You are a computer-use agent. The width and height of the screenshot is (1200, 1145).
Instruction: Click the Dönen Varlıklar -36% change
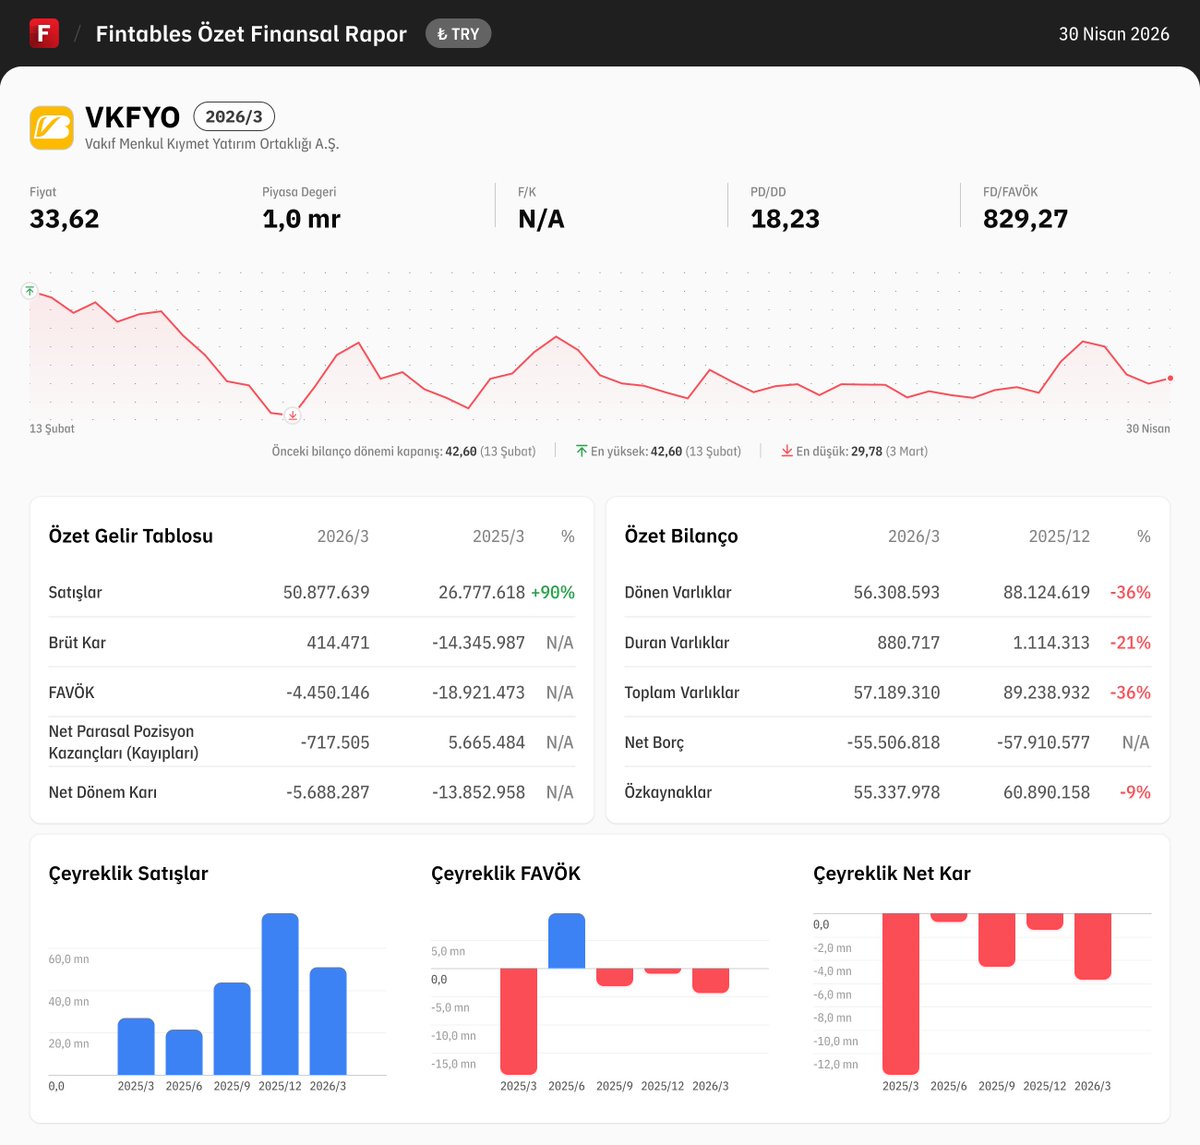1130,592
